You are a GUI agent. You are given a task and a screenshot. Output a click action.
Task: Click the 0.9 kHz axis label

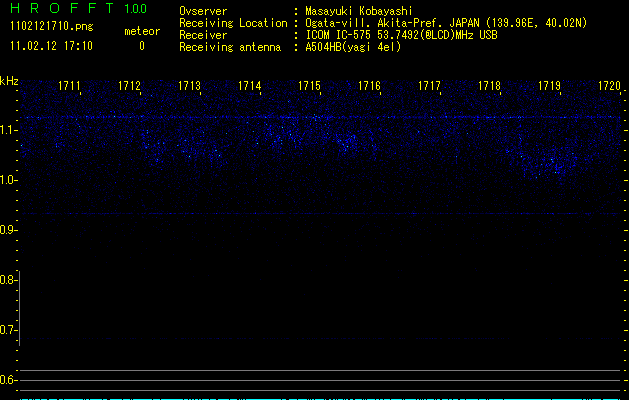click(x=8, y=230)
